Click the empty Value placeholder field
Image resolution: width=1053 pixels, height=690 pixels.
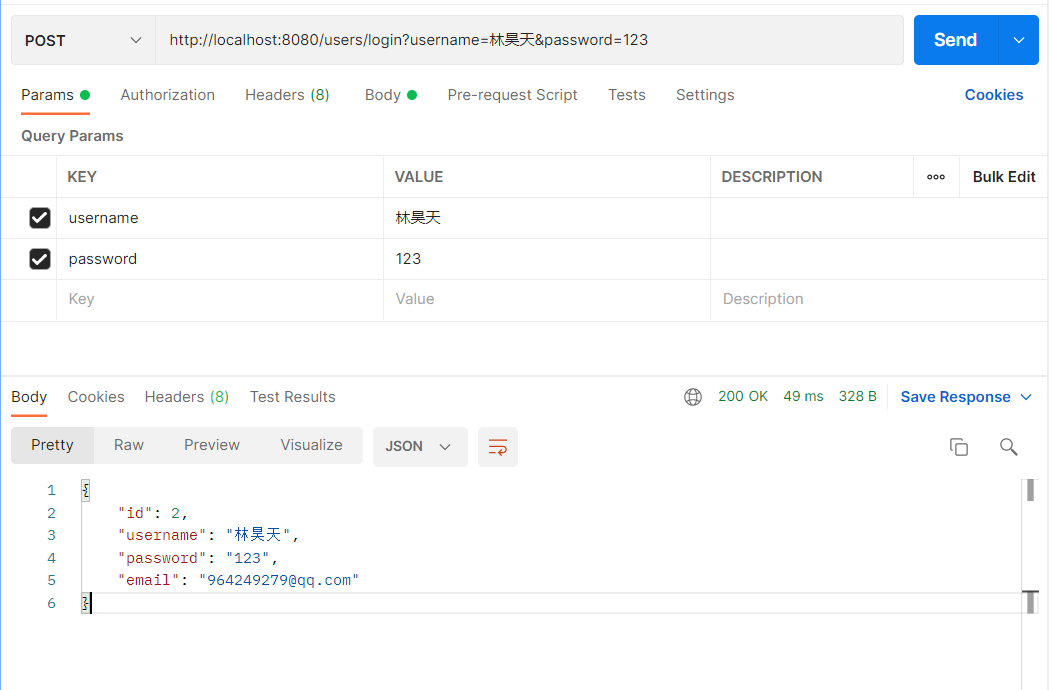[x=547, y=299]
